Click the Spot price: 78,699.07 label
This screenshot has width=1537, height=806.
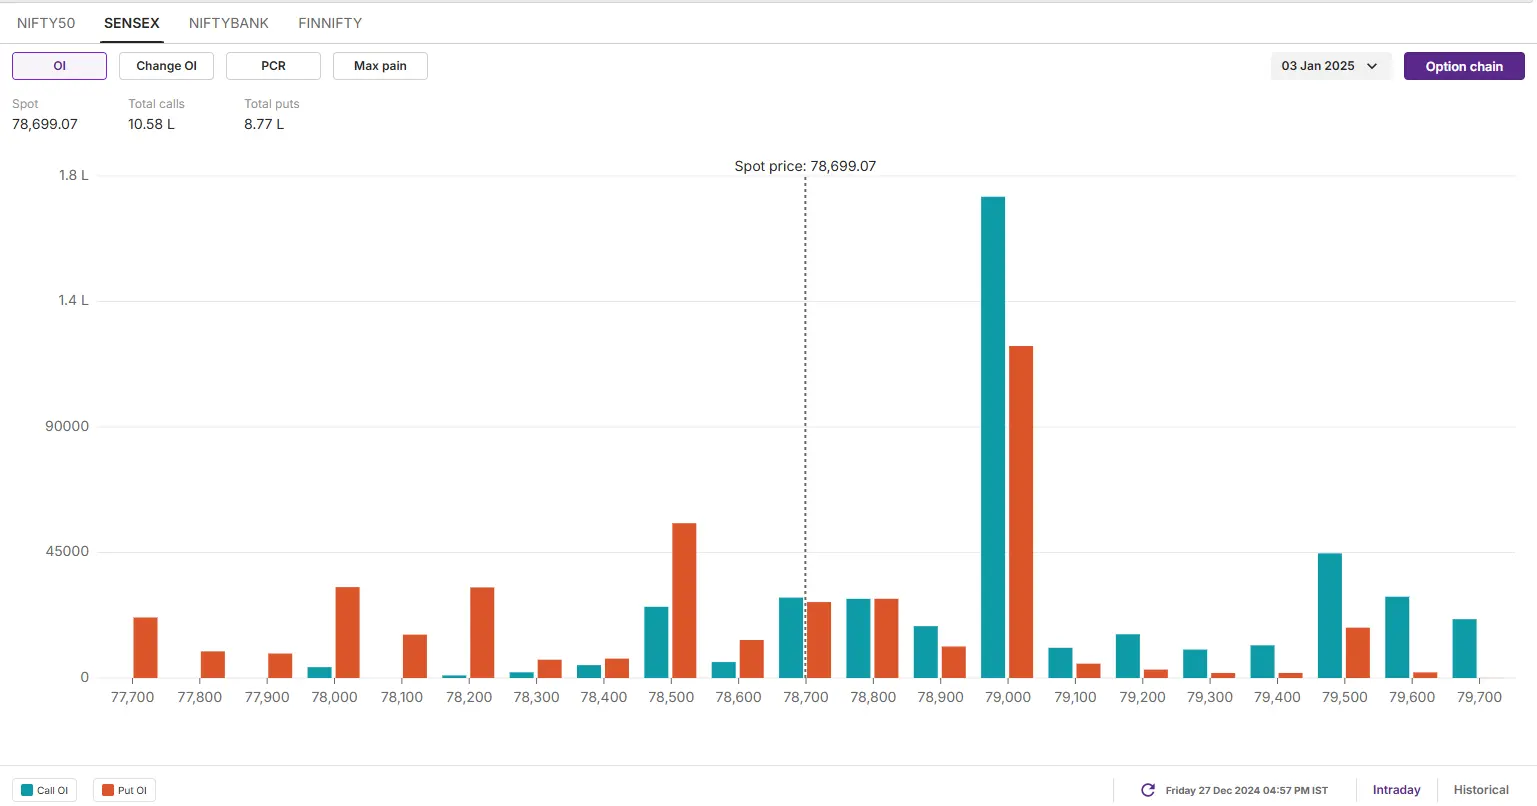(x=805, y=166)
